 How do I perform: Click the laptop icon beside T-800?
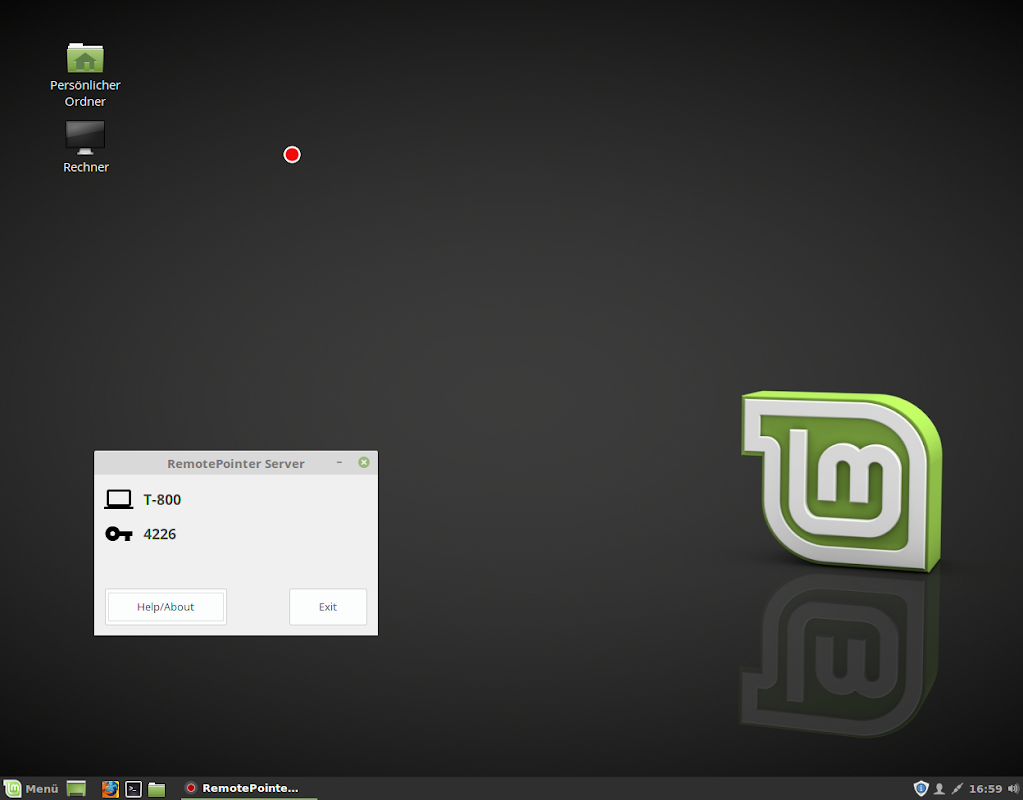pyautogui.click(x=119, y=500)
